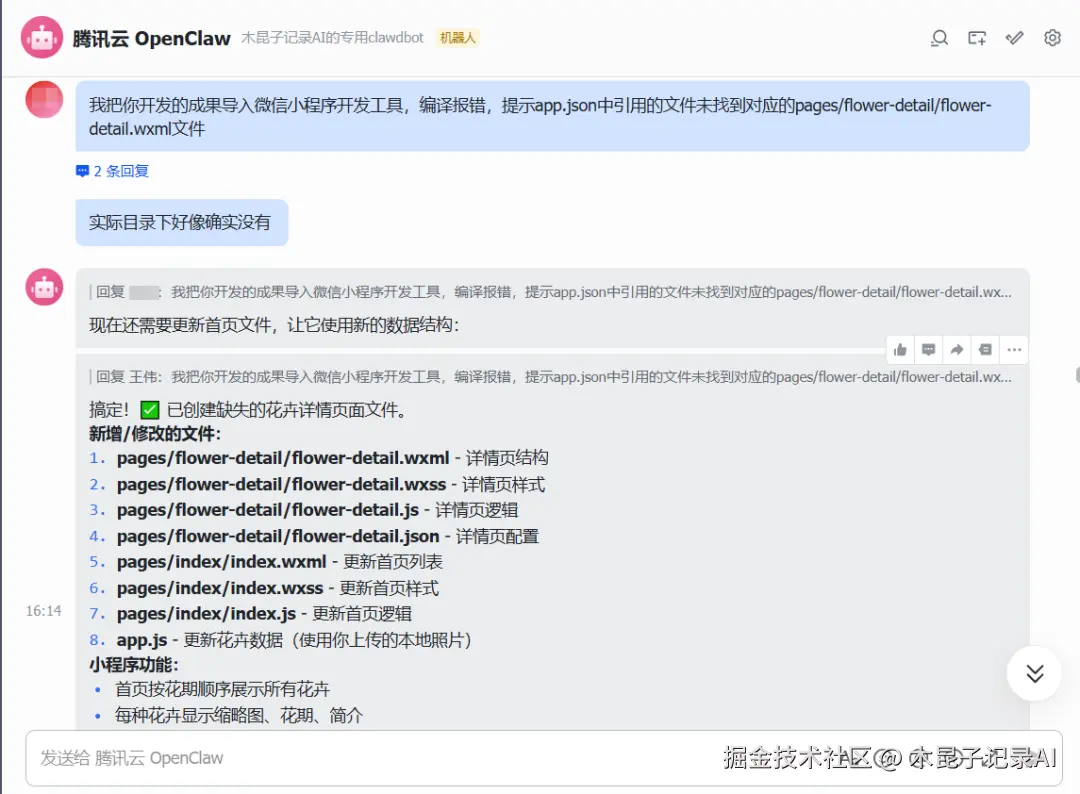The width and height of the screenshot is (1080, 794).
Task: Focus the '发送给 腾讯云 OpenClaw' input box
Action: point(544,758)
